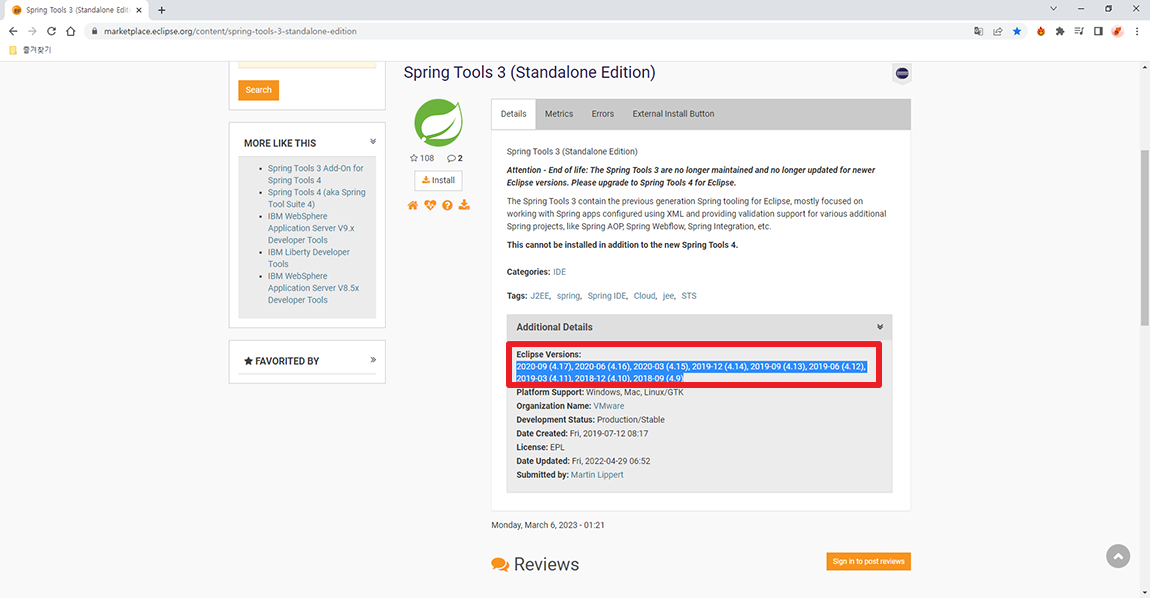Expand the tab search chevron
1150x598 pixels.
[x=1053, y=9]
